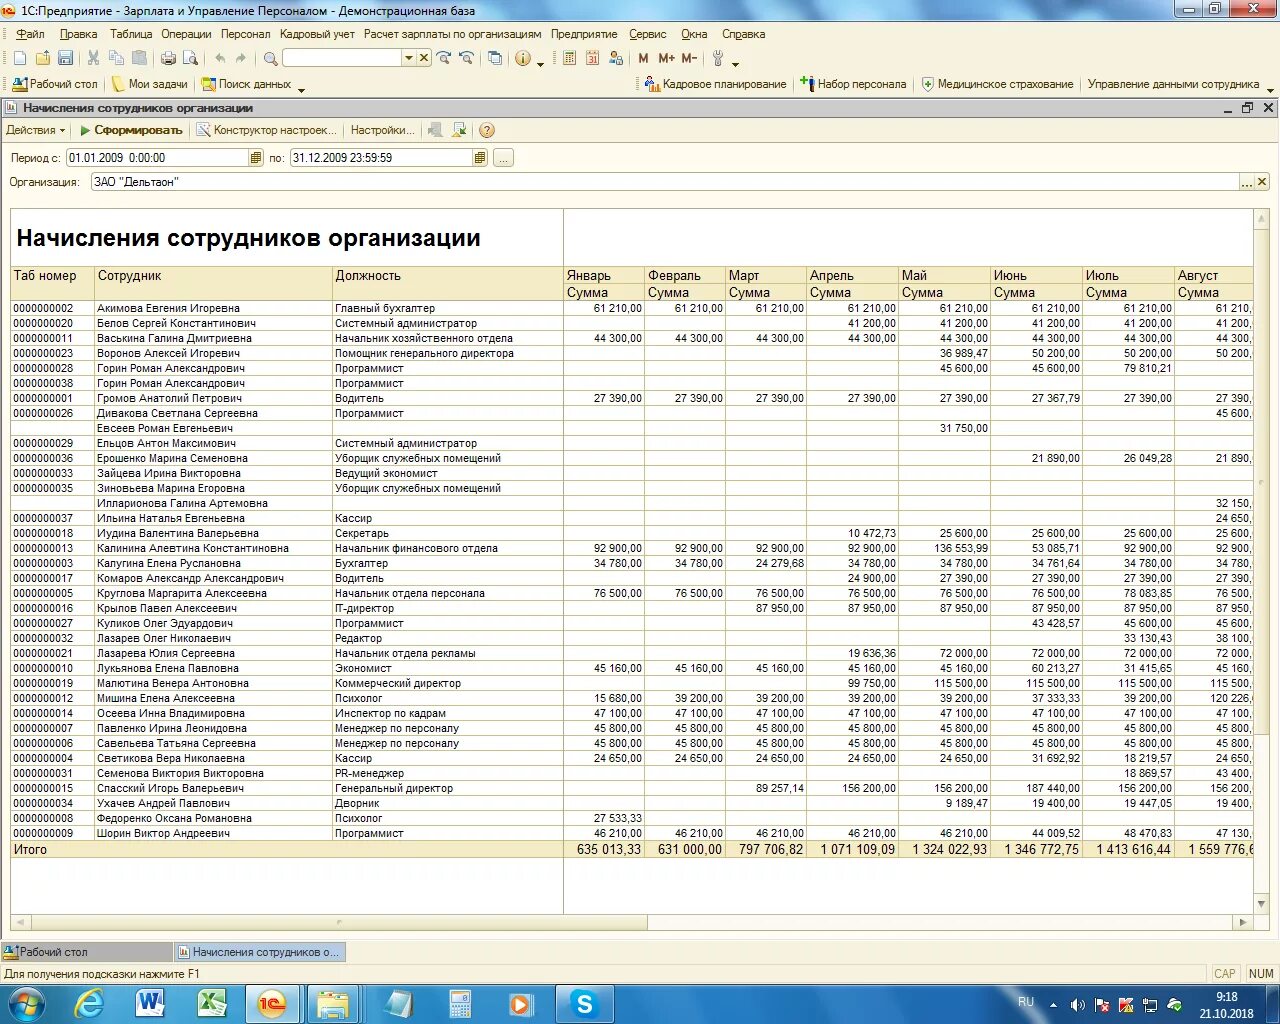Open Поиск данных from toolbar

(246, 84)
